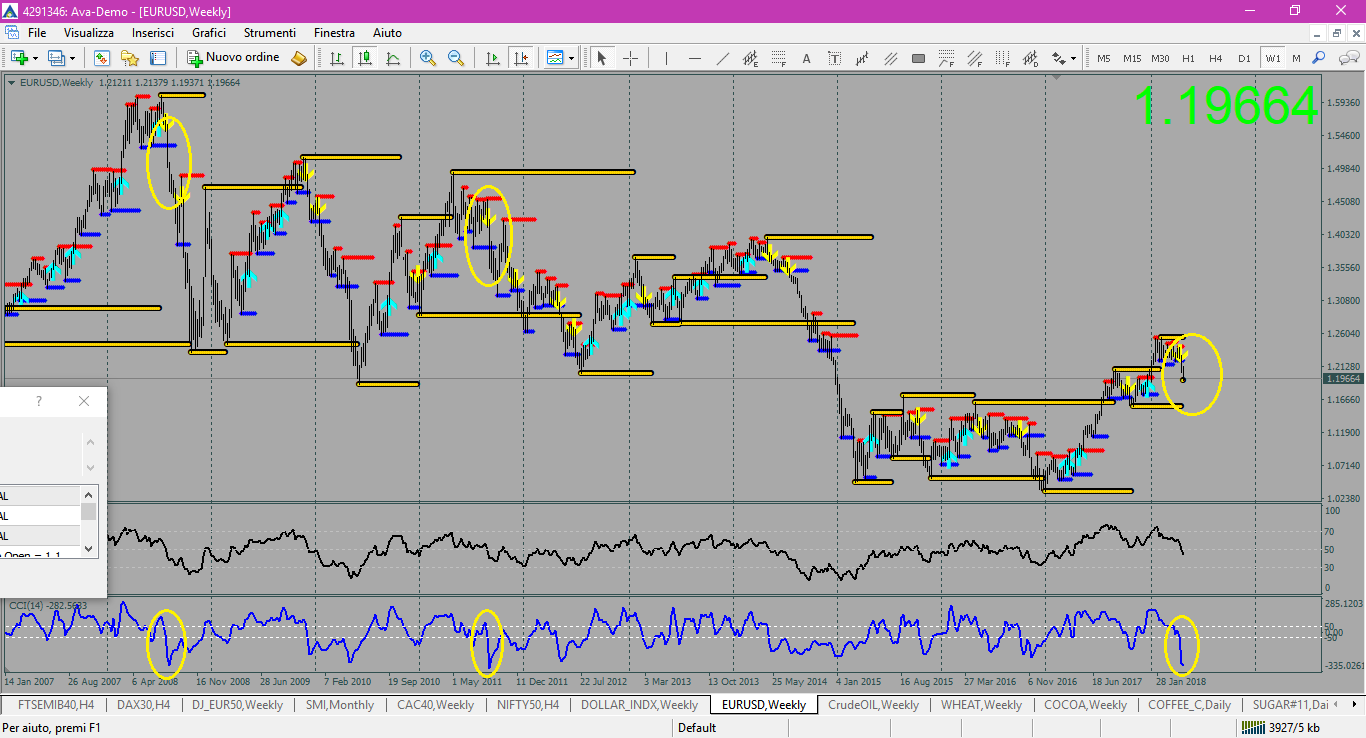This screenshot has width=1366, height=738.
Task: Expand the arrows objects dropdown
Action: pos(1073,58)
